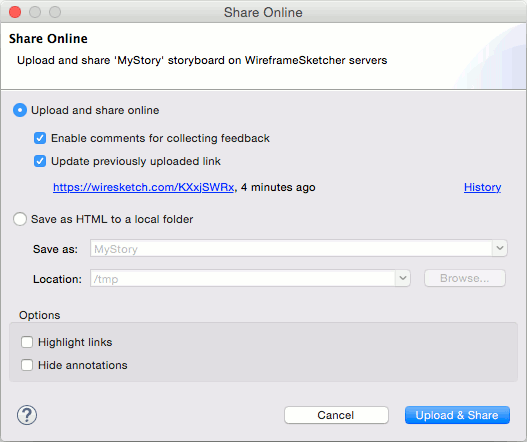Screen dimensions: 527x442
Task: Select Upload and share online option
Action: [x=20, y=110]
